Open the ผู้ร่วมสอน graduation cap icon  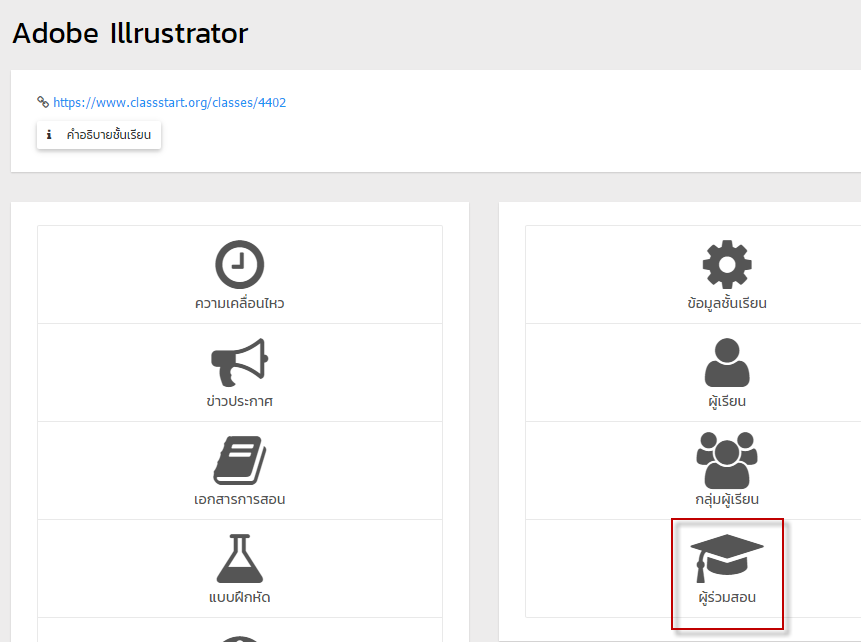(727, 558)
